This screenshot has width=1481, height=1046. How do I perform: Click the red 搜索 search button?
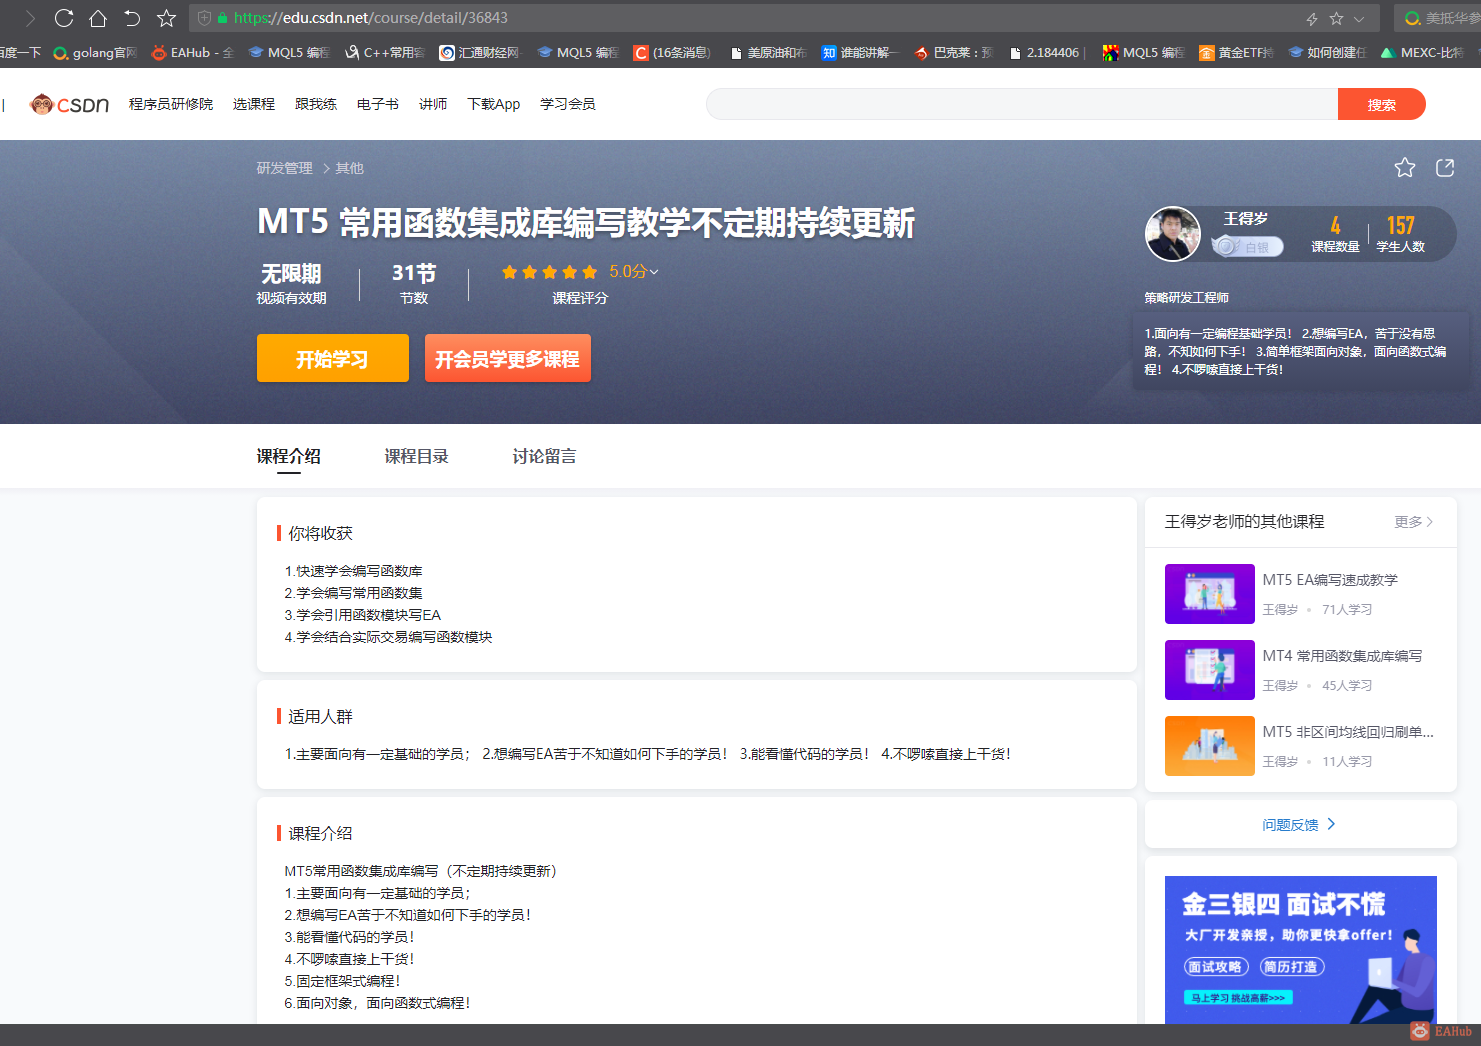tap(1382, 103)
